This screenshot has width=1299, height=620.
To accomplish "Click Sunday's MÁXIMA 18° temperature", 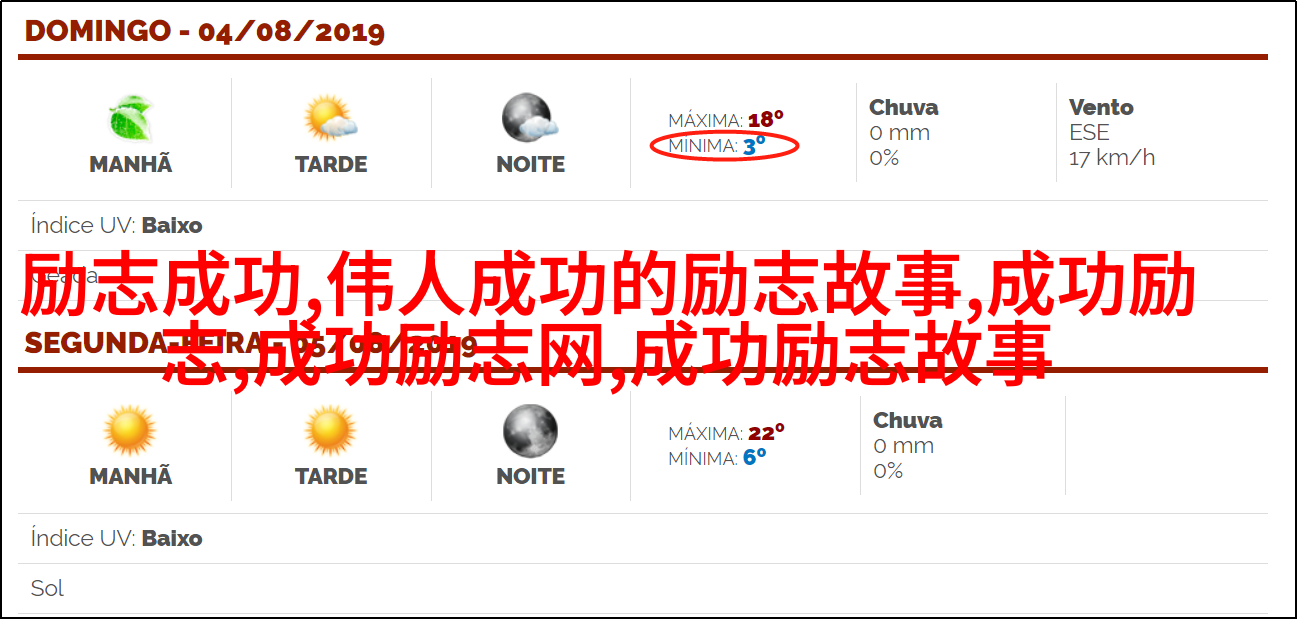I will [x=726, y=120].
